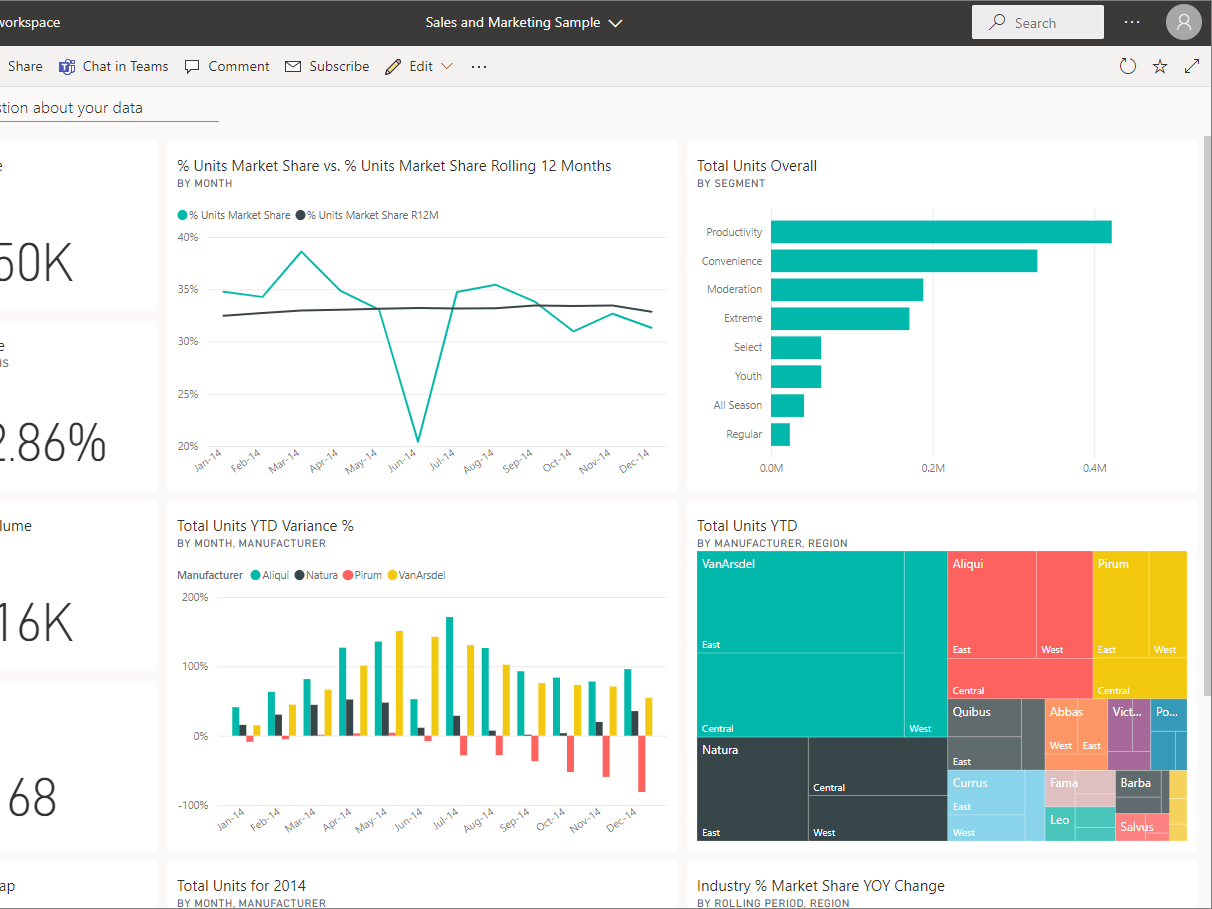This screenshot has height=909, width=1212.
Task: Click % Units Market Share legend marker
Action: click(182, 215)
